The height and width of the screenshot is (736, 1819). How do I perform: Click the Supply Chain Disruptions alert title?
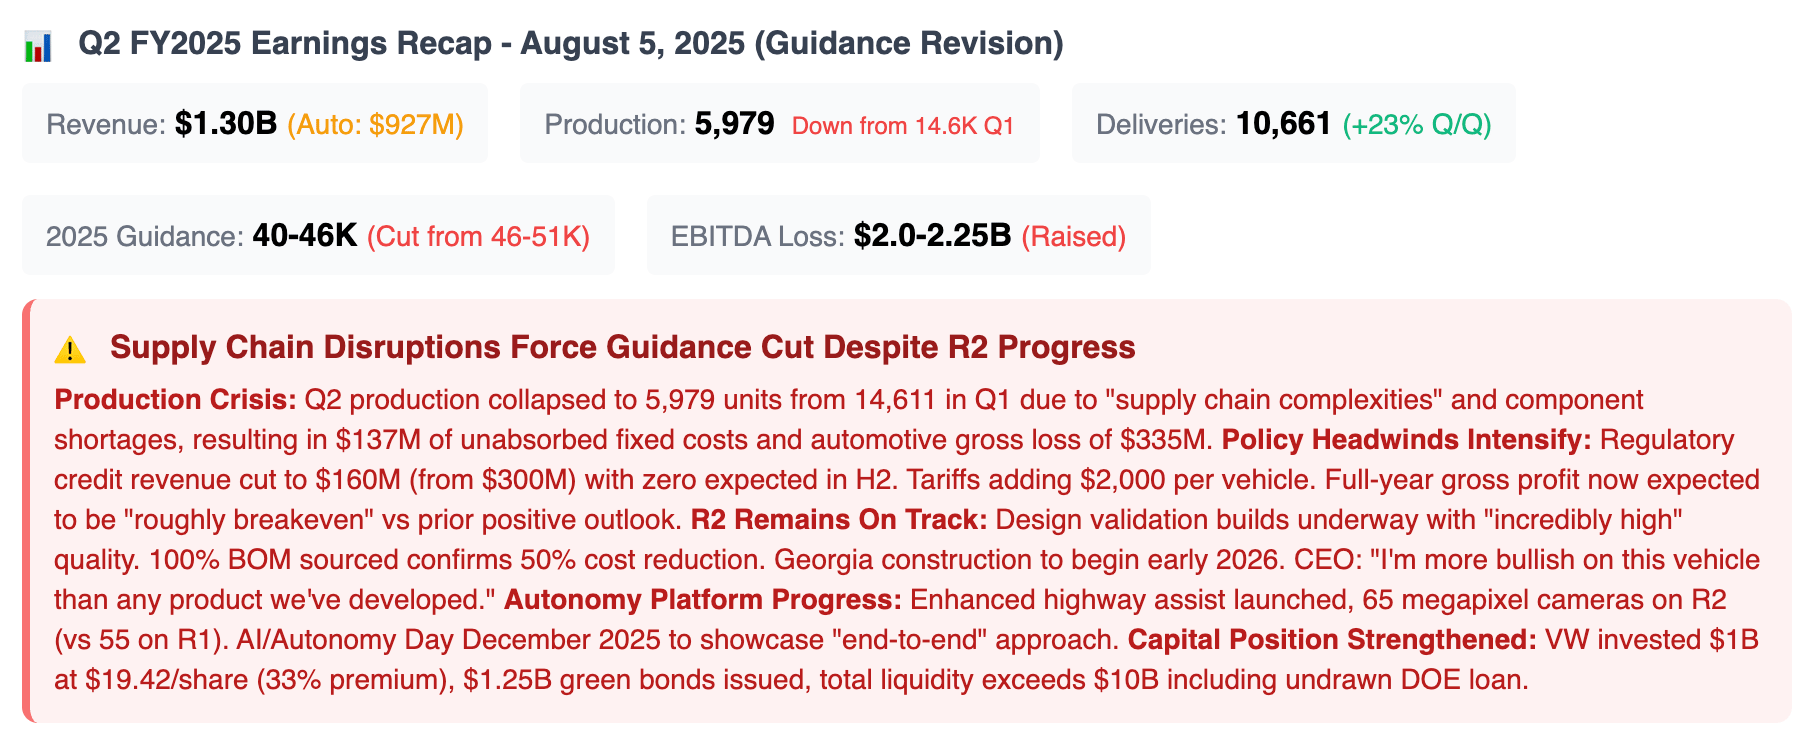pyautogui.click(x=623, y=347)
